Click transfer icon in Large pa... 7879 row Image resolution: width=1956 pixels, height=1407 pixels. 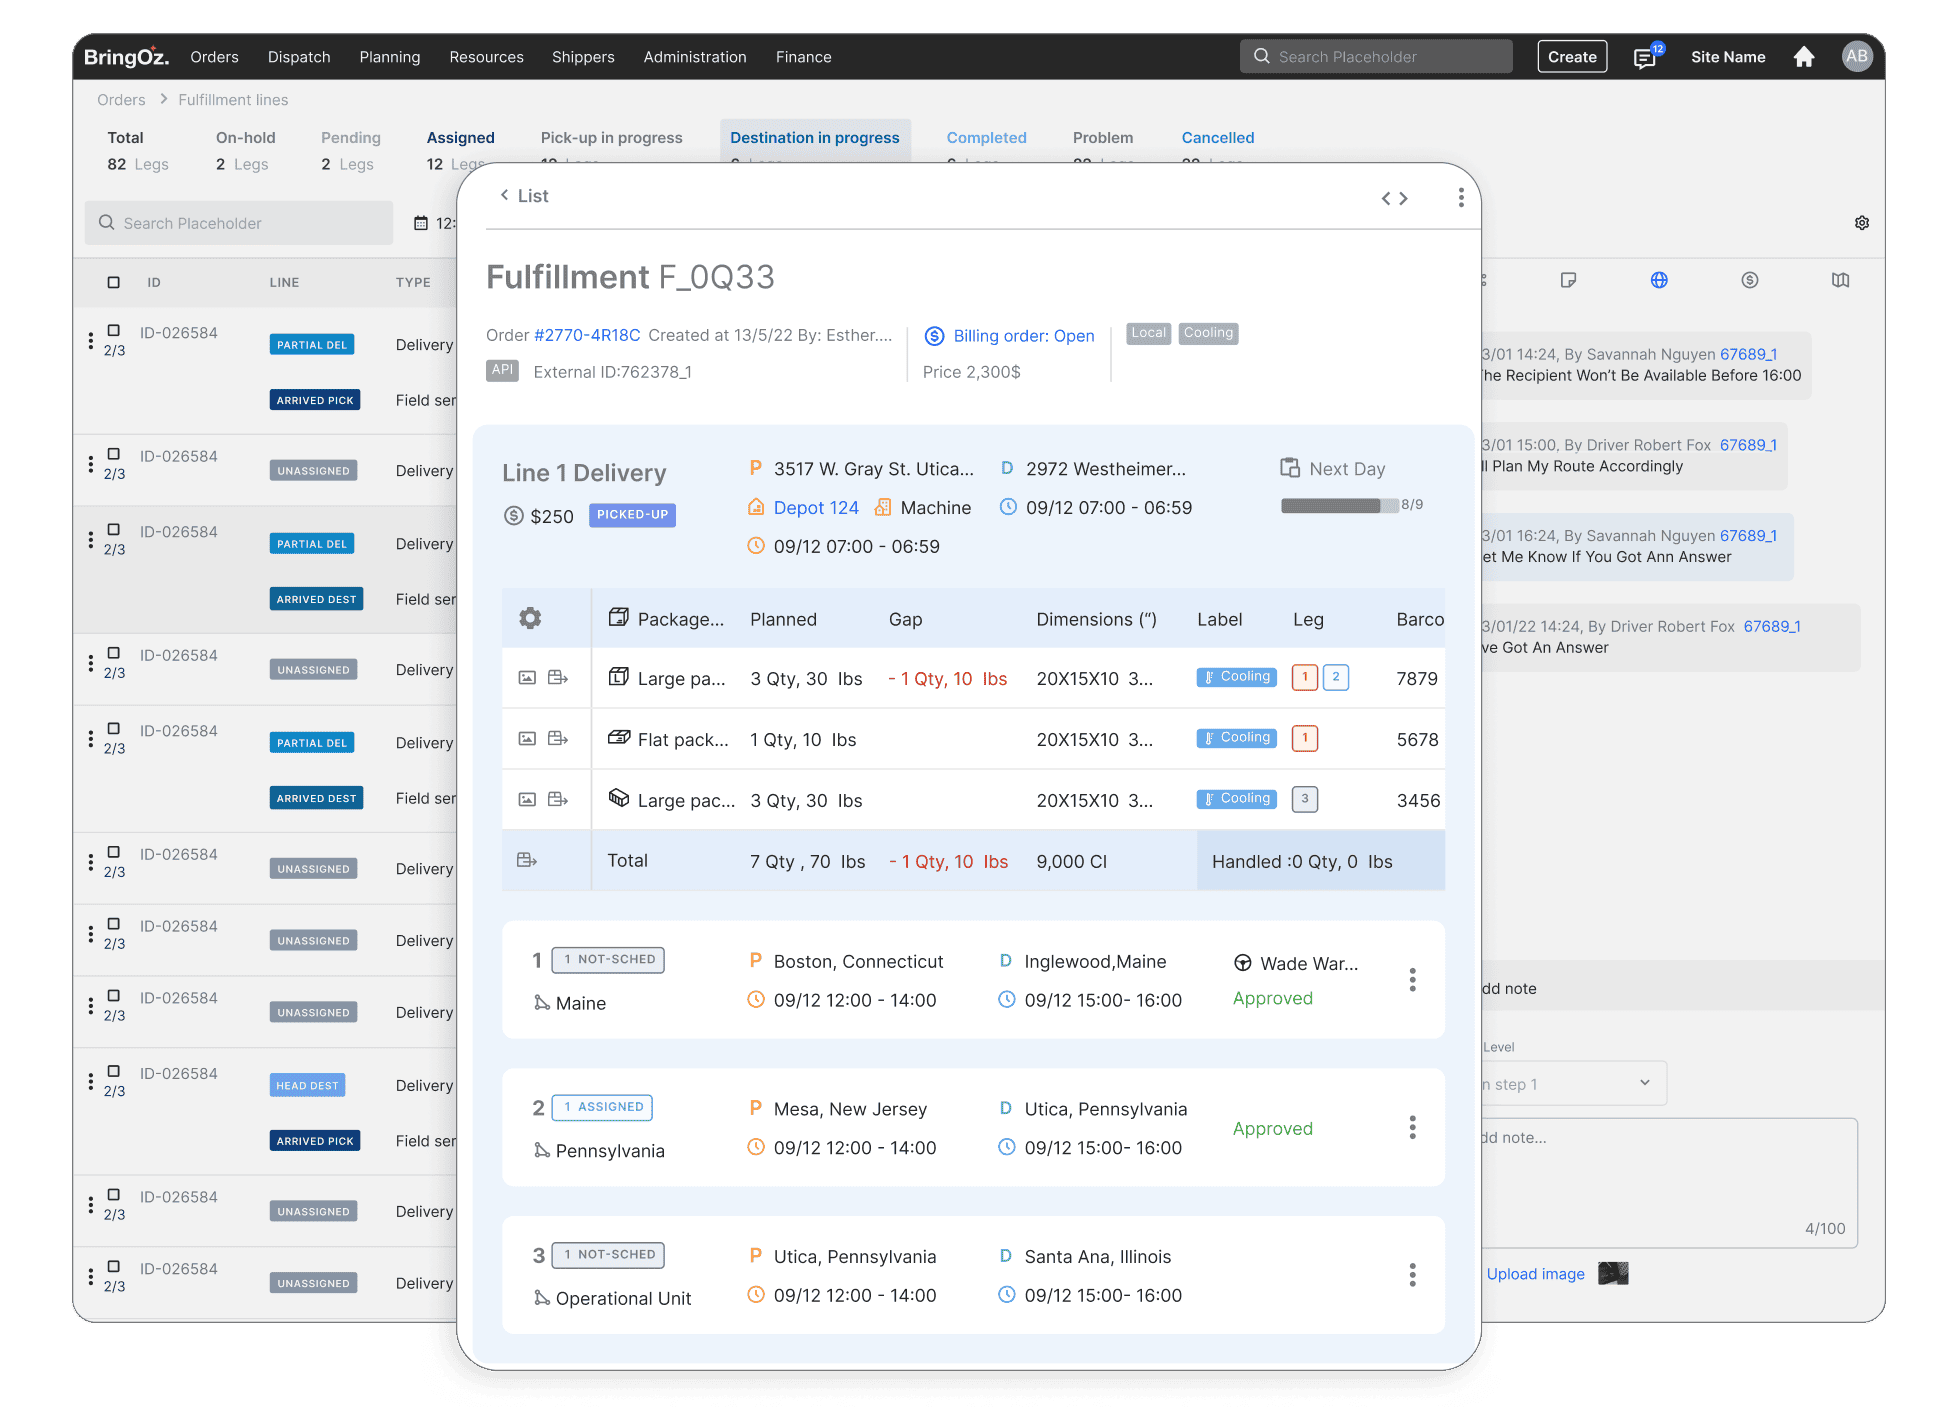pyautogui.click(x=558, y=678)
